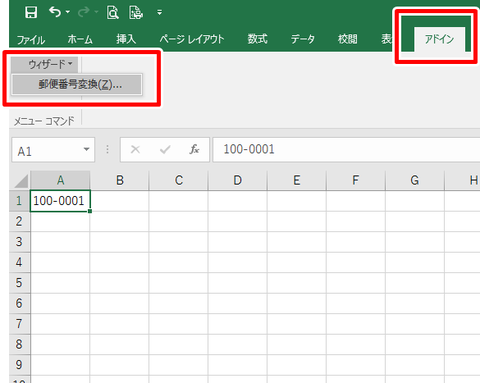Select column D header
The width and height of the screenshot is (480, 383).
(x=238, y=180)
